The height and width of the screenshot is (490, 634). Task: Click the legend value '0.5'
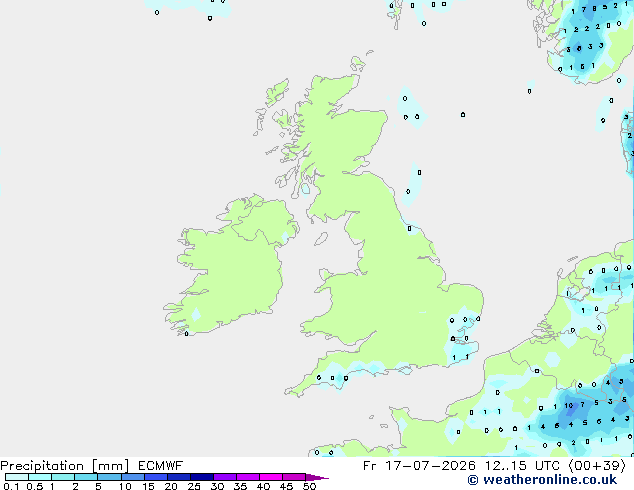coord(35,486)
